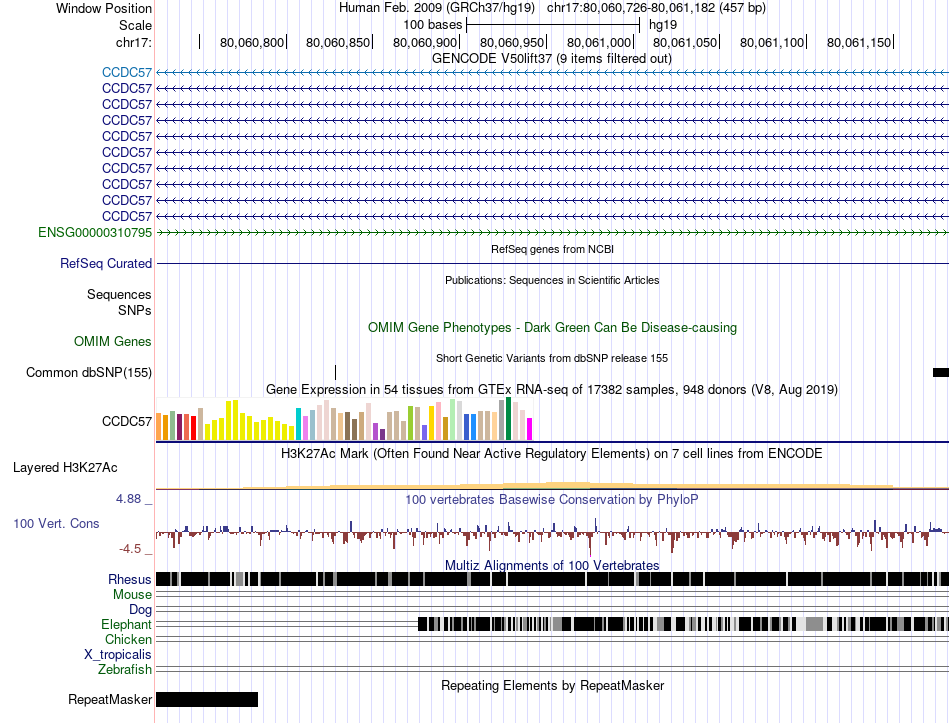Image resolution: width=950 pixels, height=723 pixels.
Task: Open the ENSG00000310795 gene label
Action: 95,233
